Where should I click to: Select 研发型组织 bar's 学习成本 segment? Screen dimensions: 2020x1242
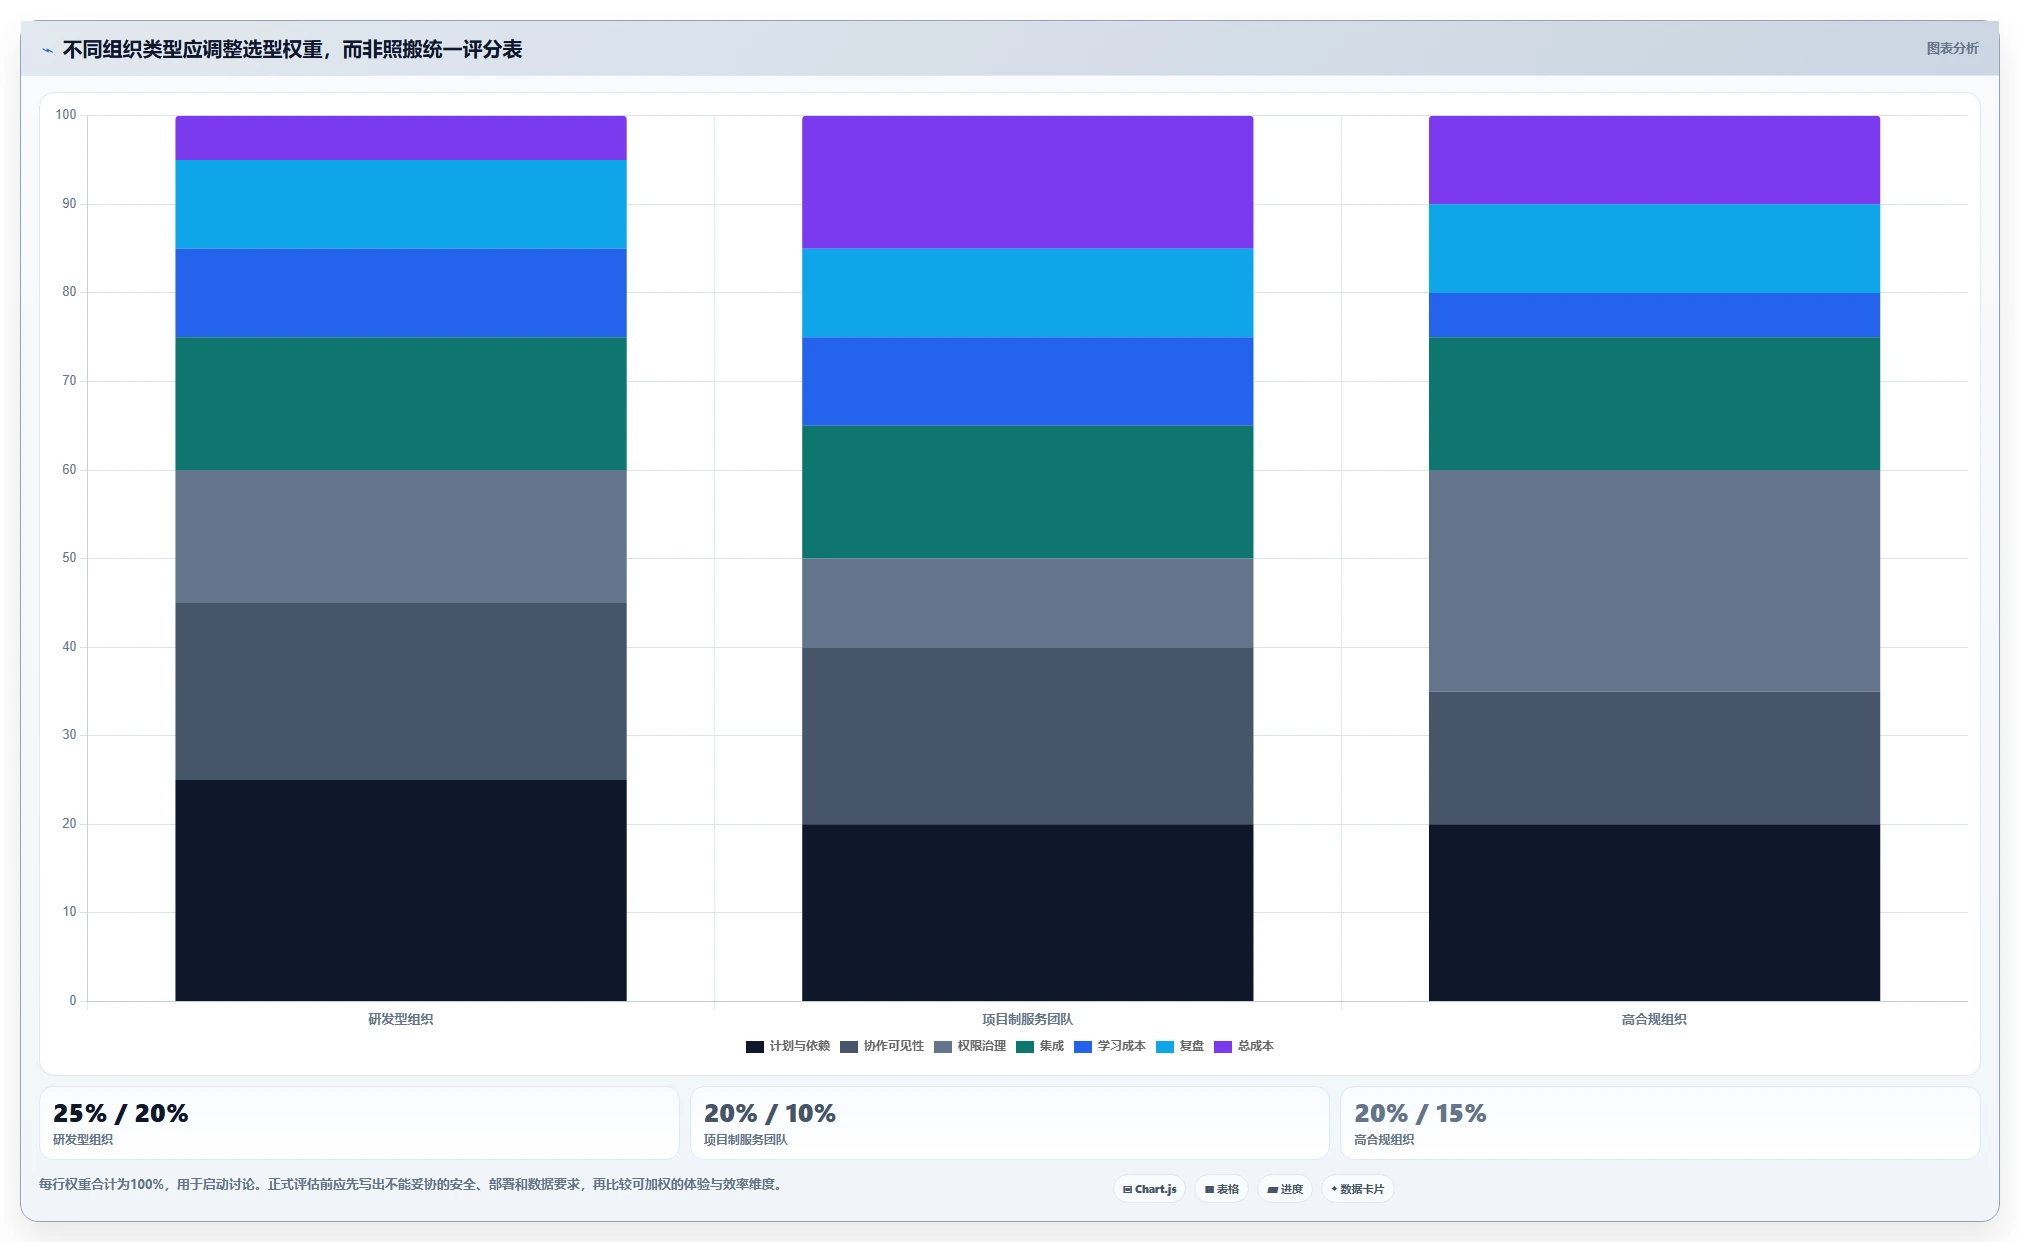point(401,293)
